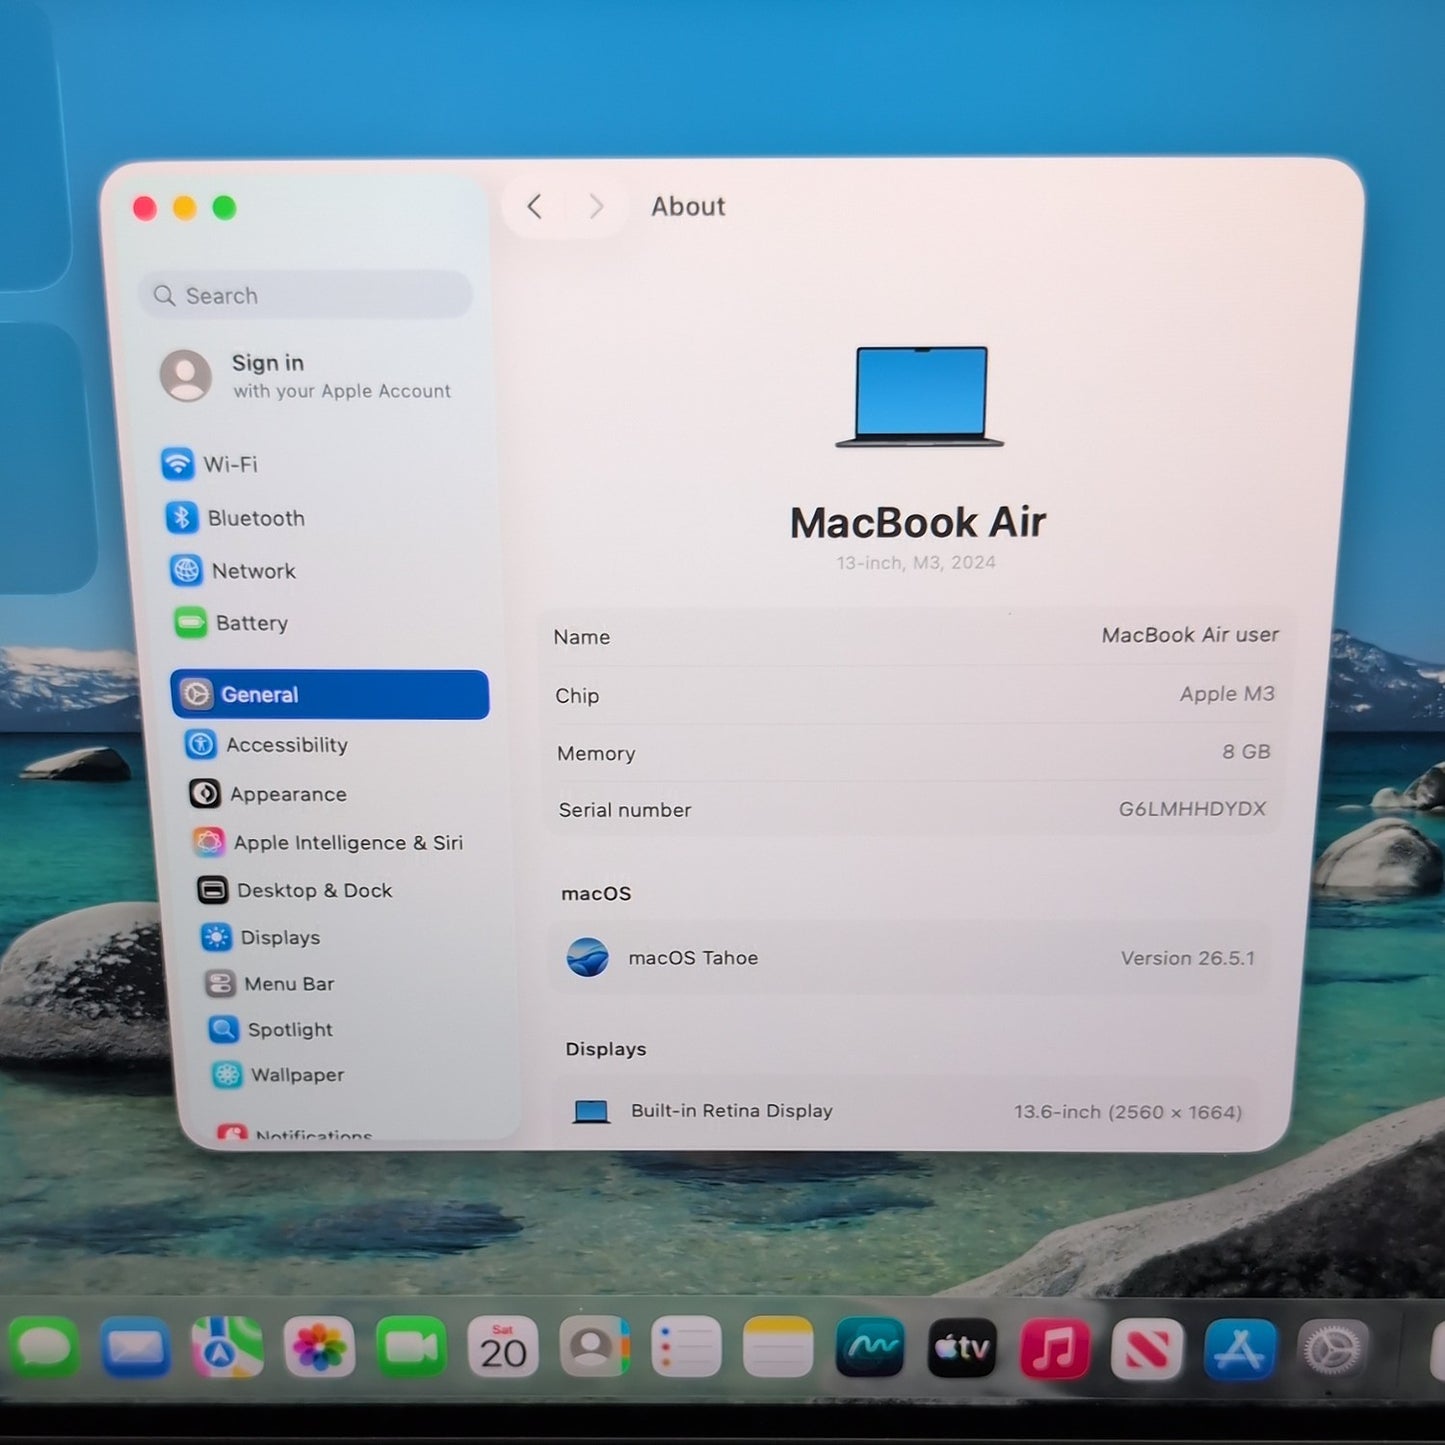Open Appearance settings
1445x1445 pixels.
tap(268, 794)
